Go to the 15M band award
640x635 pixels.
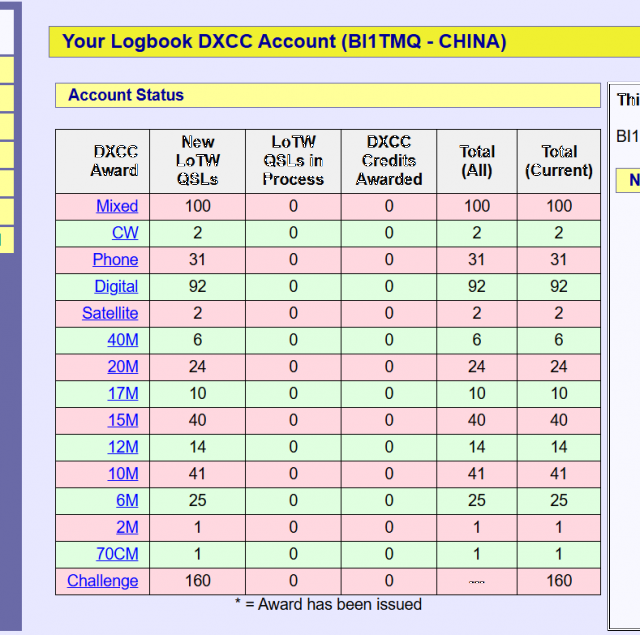pos(123,421)
